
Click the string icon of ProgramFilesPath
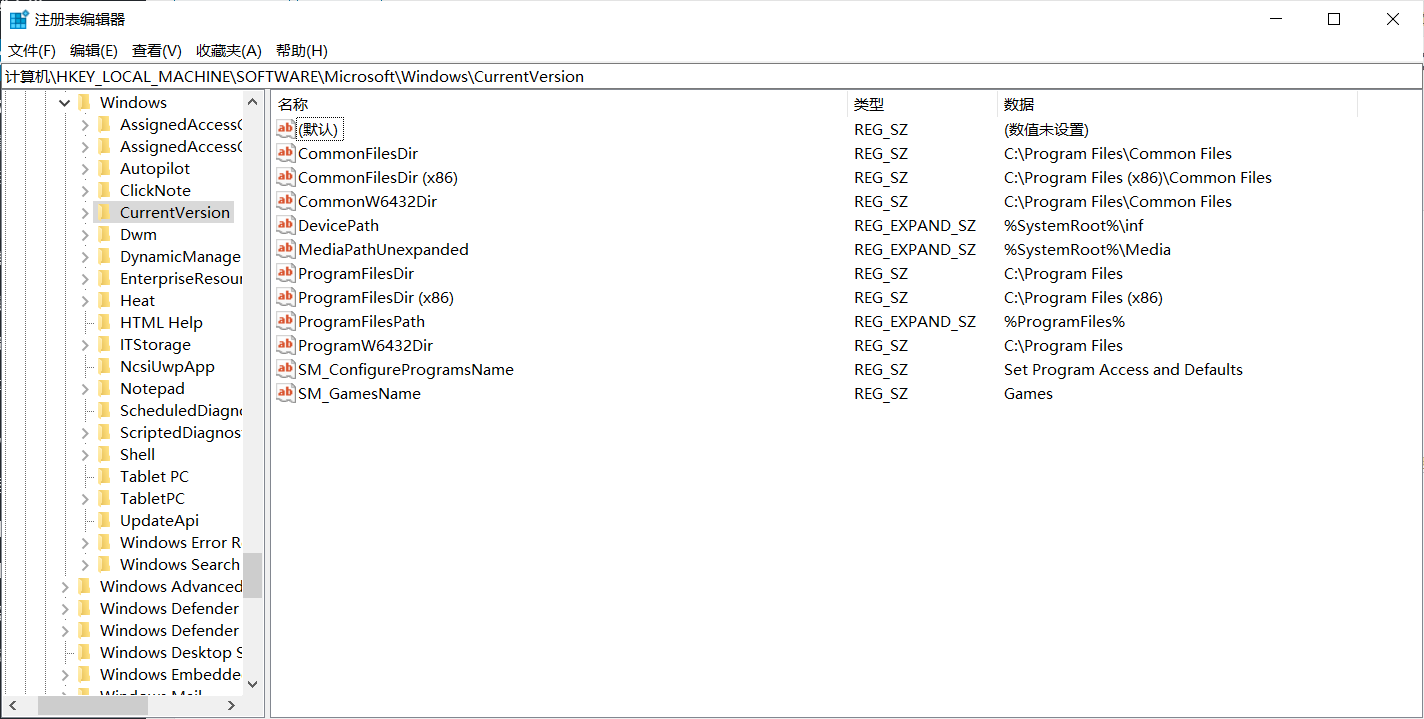tap(286, 321)
